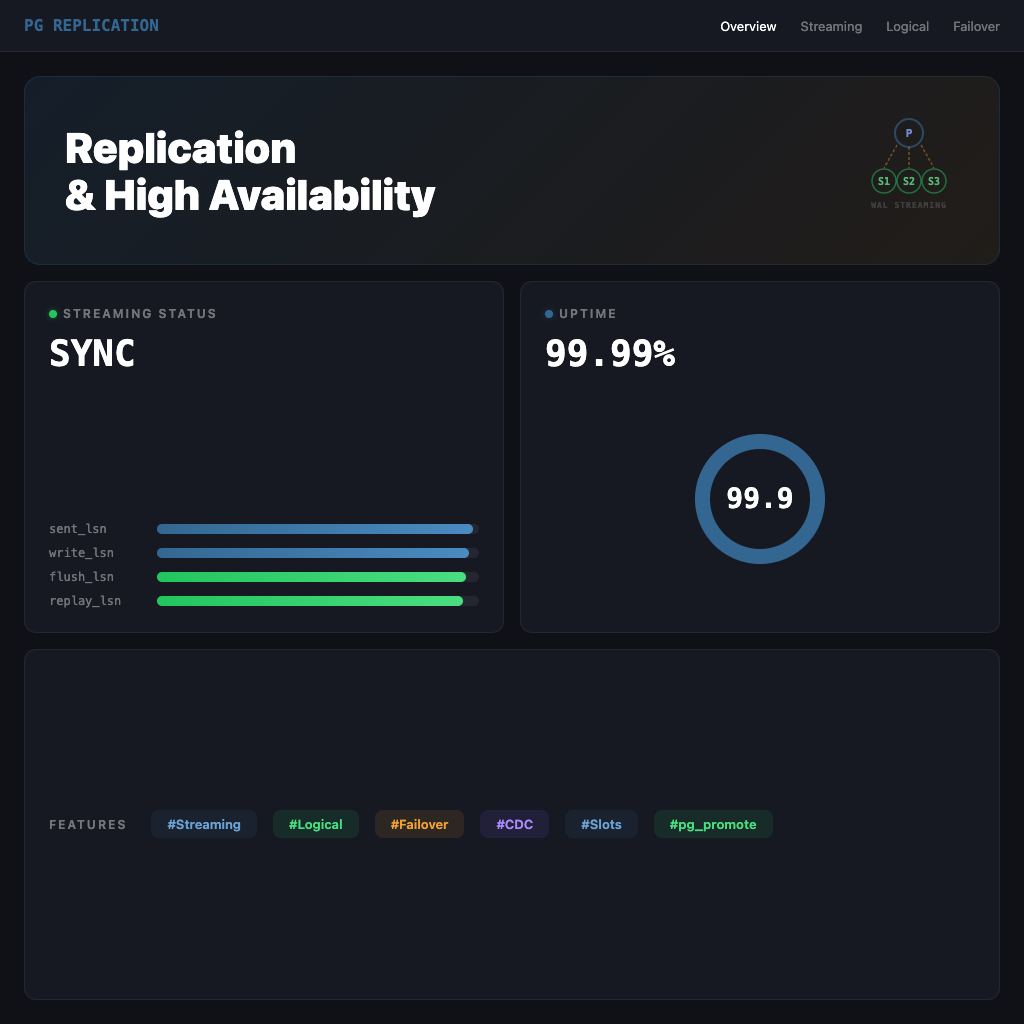Switch to the Streaming nav tab
Image resolution: width=1024 pixels, height=1024 pixels.
coord(831,27)
